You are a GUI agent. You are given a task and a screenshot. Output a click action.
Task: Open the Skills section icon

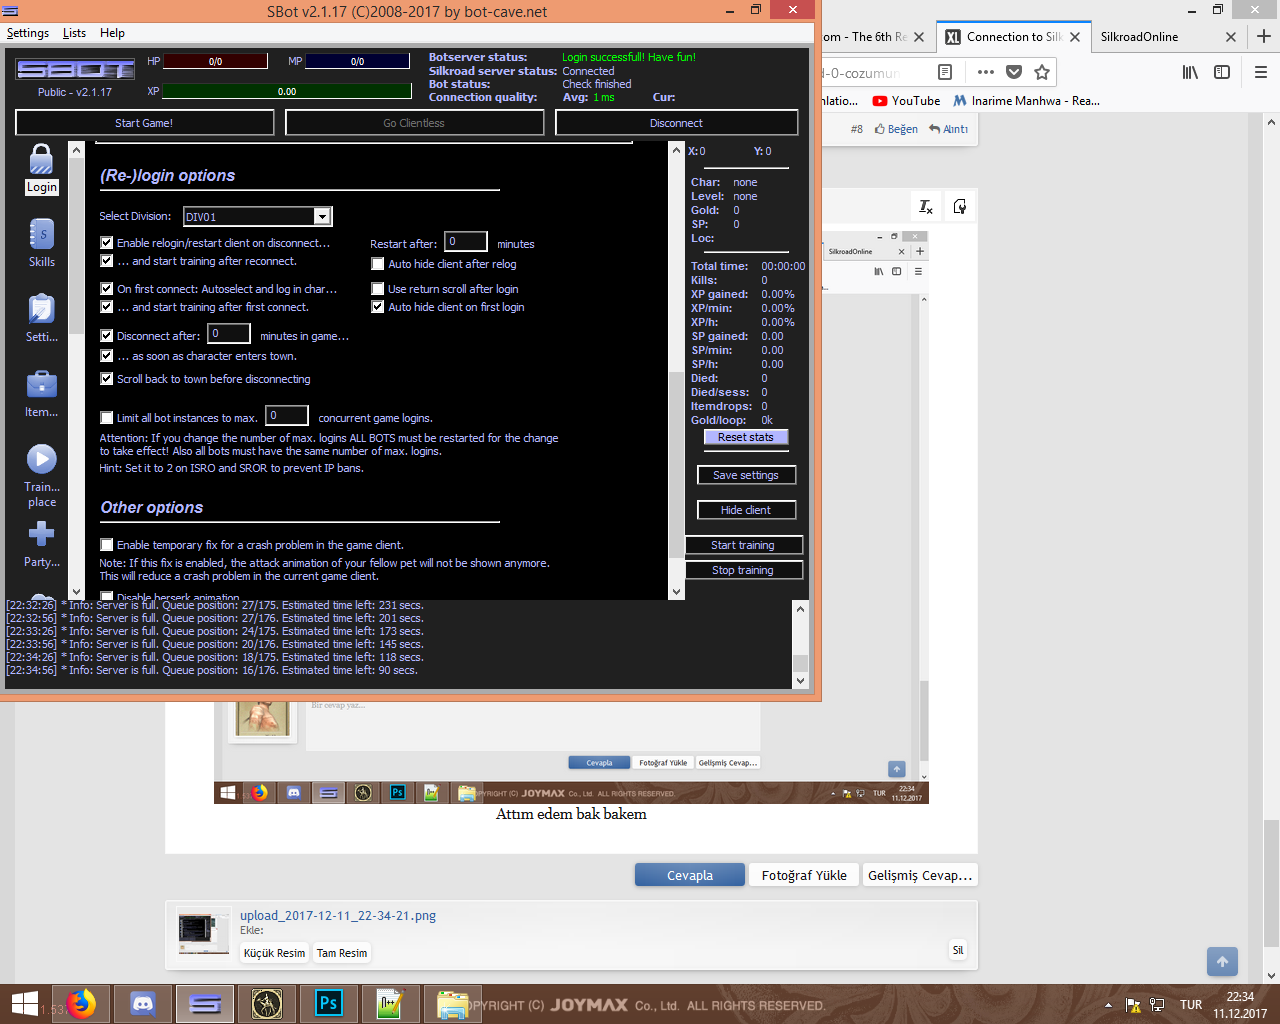(x=41, y=243)
